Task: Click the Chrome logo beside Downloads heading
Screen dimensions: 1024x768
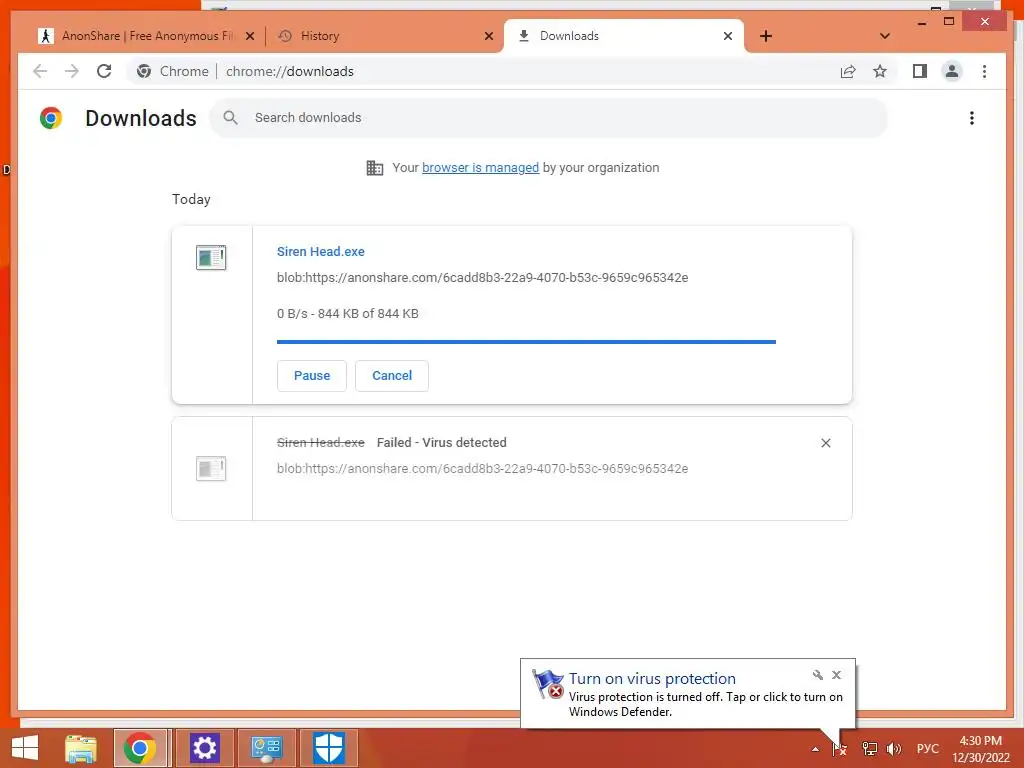Action: (51, 118)
